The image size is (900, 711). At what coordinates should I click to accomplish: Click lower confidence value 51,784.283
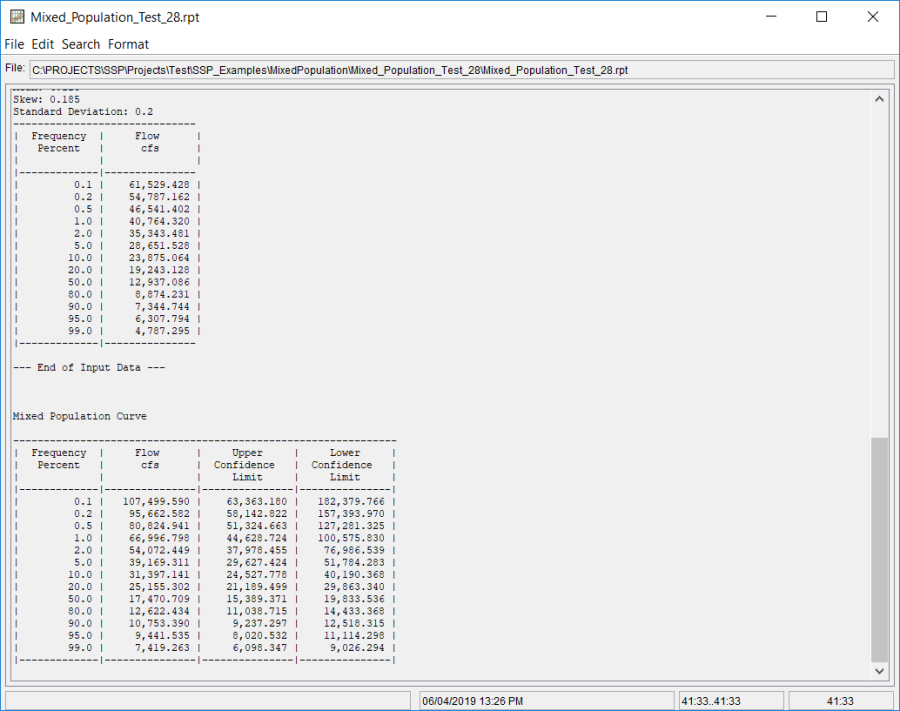pos(354,563)
